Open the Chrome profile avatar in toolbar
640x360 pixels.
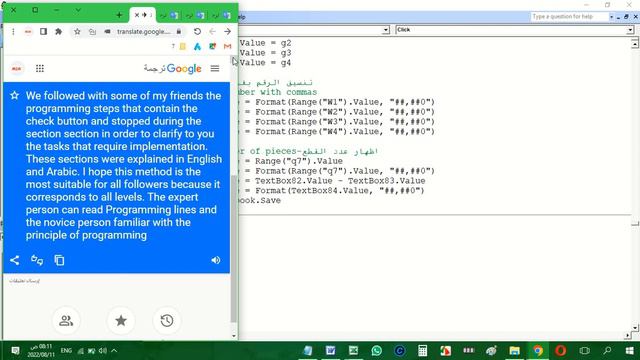point(28,31)
